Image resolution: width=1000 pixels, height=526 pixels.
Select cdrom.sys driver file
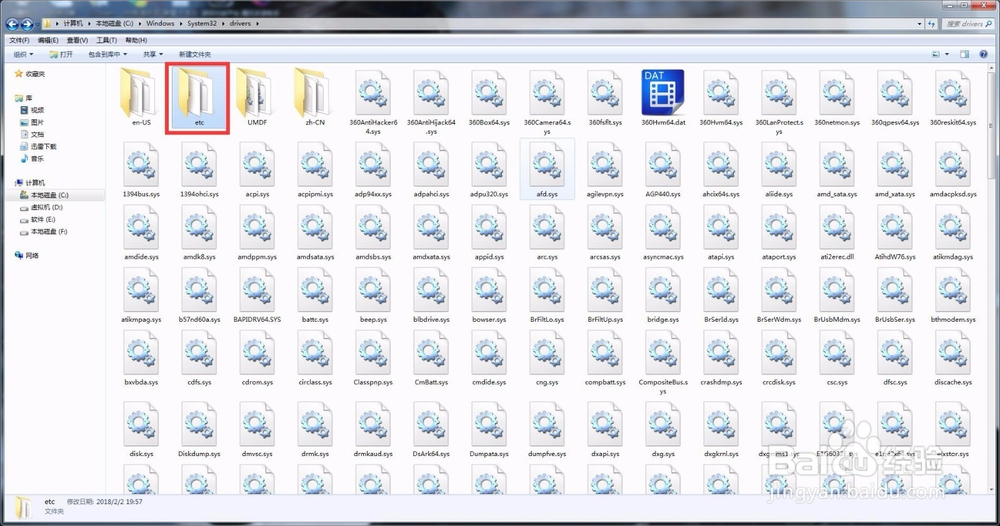pos(257,358)
